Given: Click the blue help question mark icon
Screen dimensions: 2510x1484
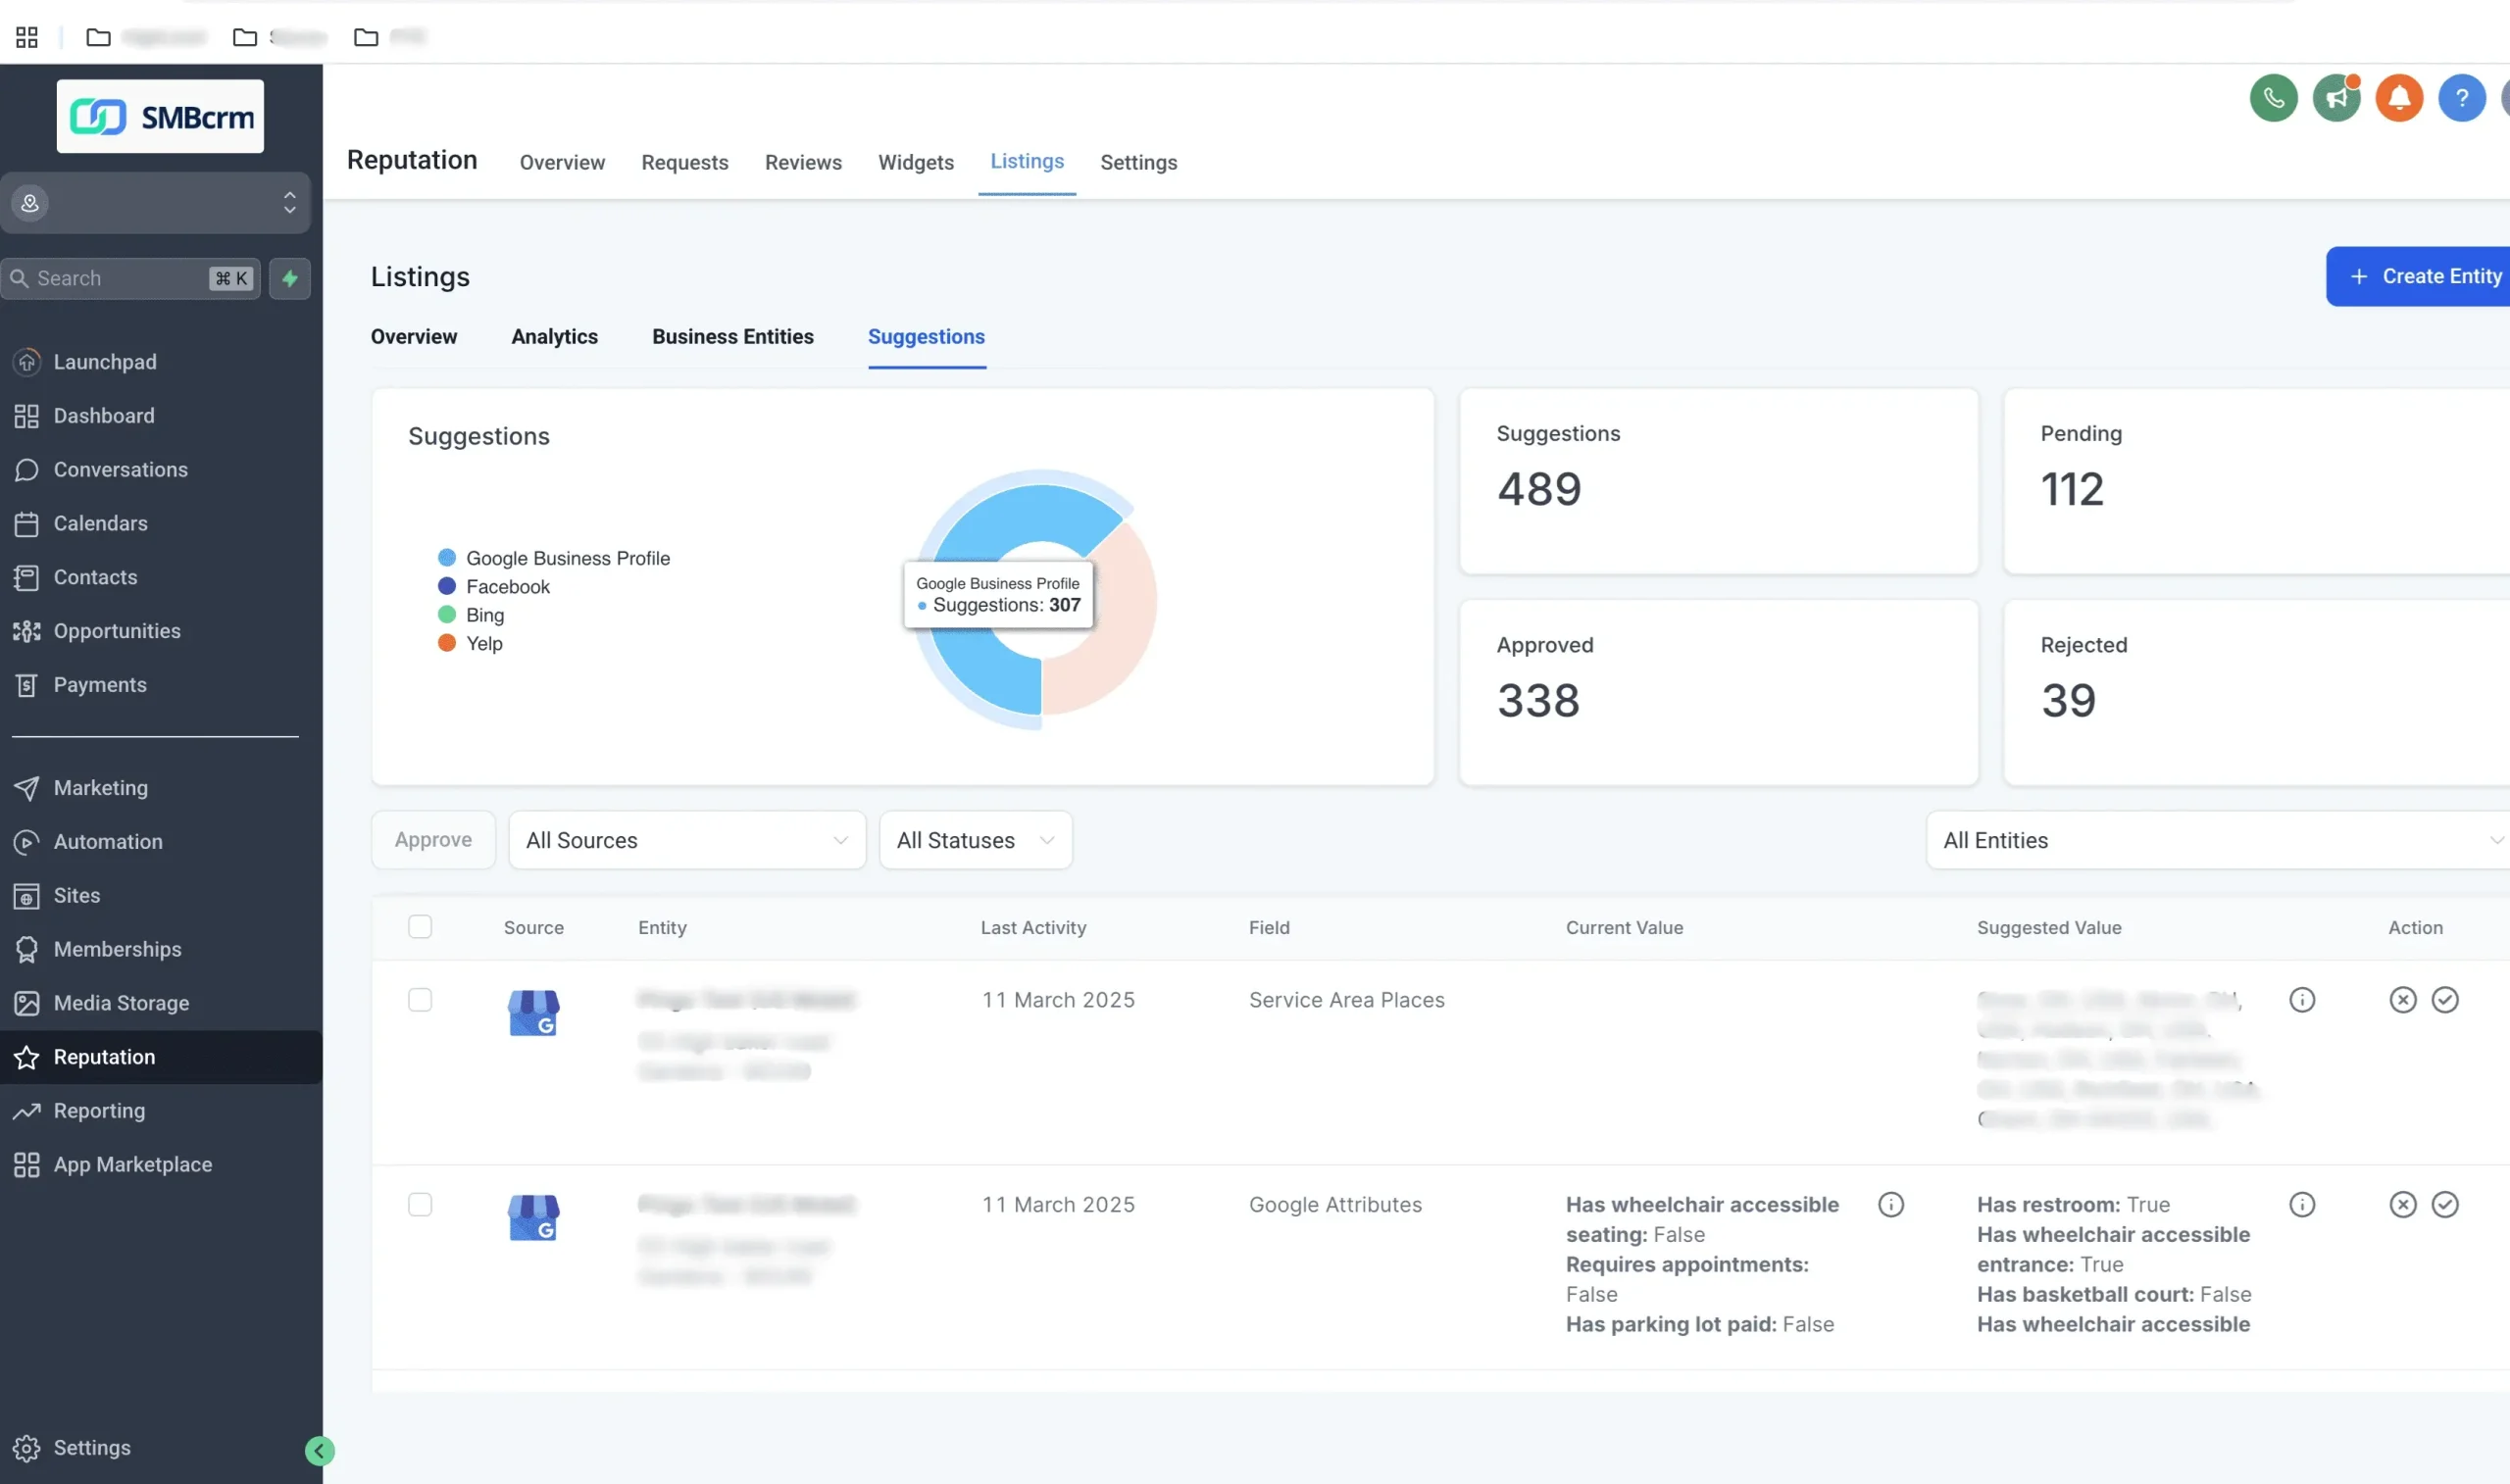Looking at the screenshot, I should [x=2462, y=98].
